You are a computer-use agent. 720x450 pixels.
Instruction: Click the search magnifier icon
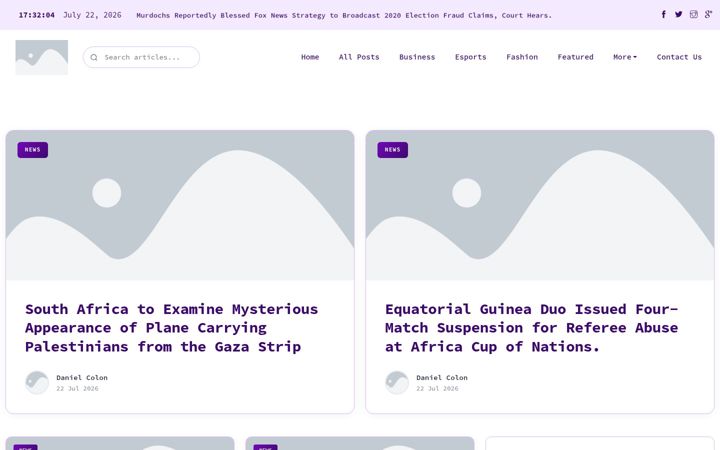pyautogui.click(x=94, y=57)
